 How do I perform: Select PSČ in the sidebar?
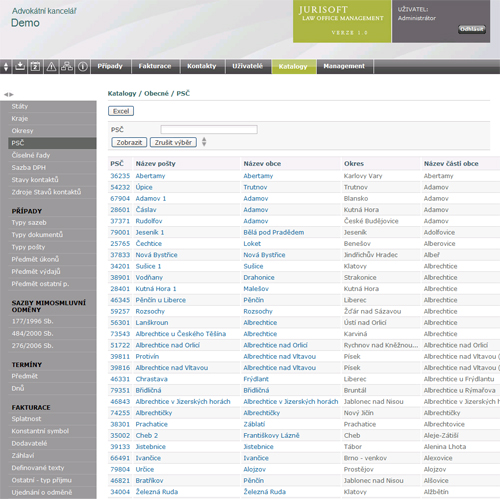tap(52, 143)
